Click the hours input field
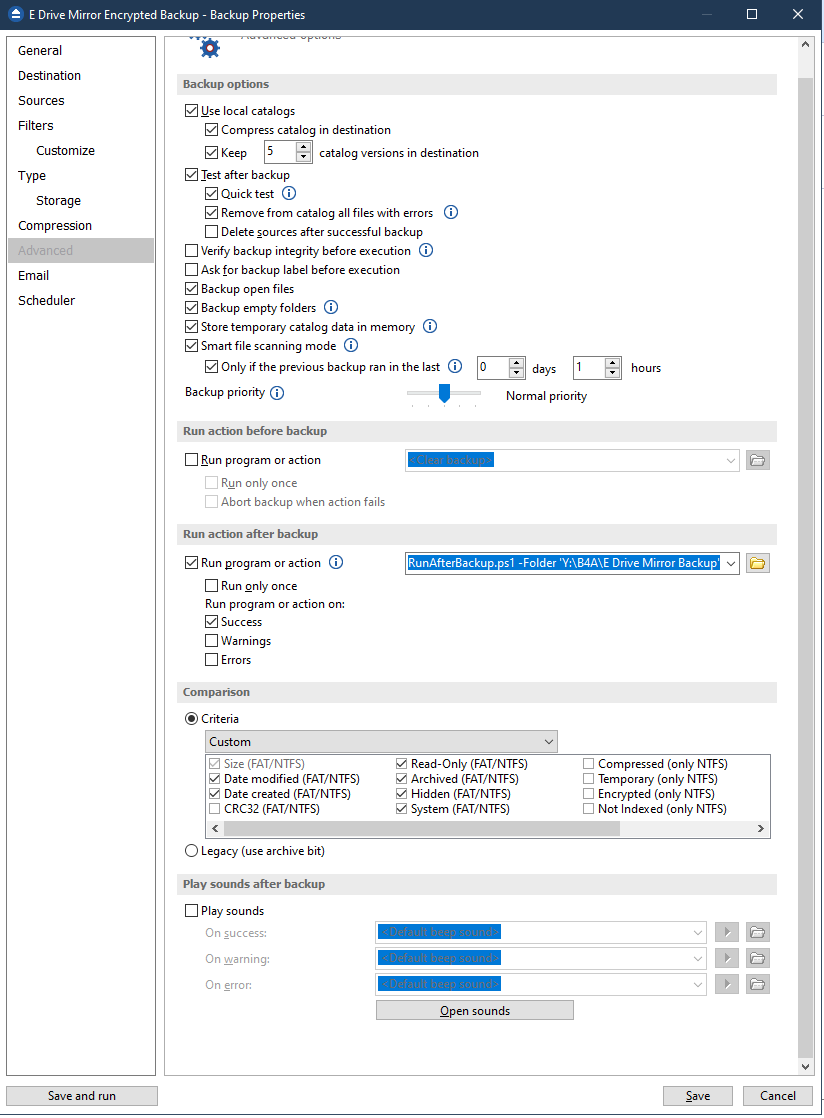The height and width of the screenshot is (1118, 824). [x=589, y=368]
